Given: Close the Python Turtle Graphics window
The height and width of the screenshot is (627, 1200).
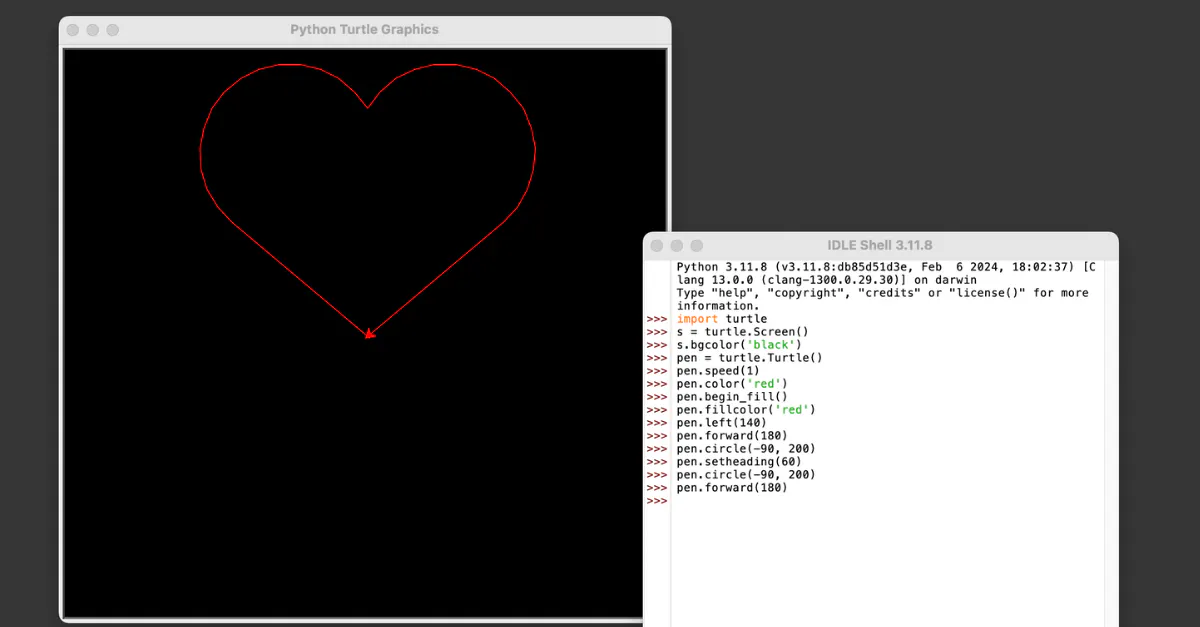Looking at the screenshot, I should (73, 30).
